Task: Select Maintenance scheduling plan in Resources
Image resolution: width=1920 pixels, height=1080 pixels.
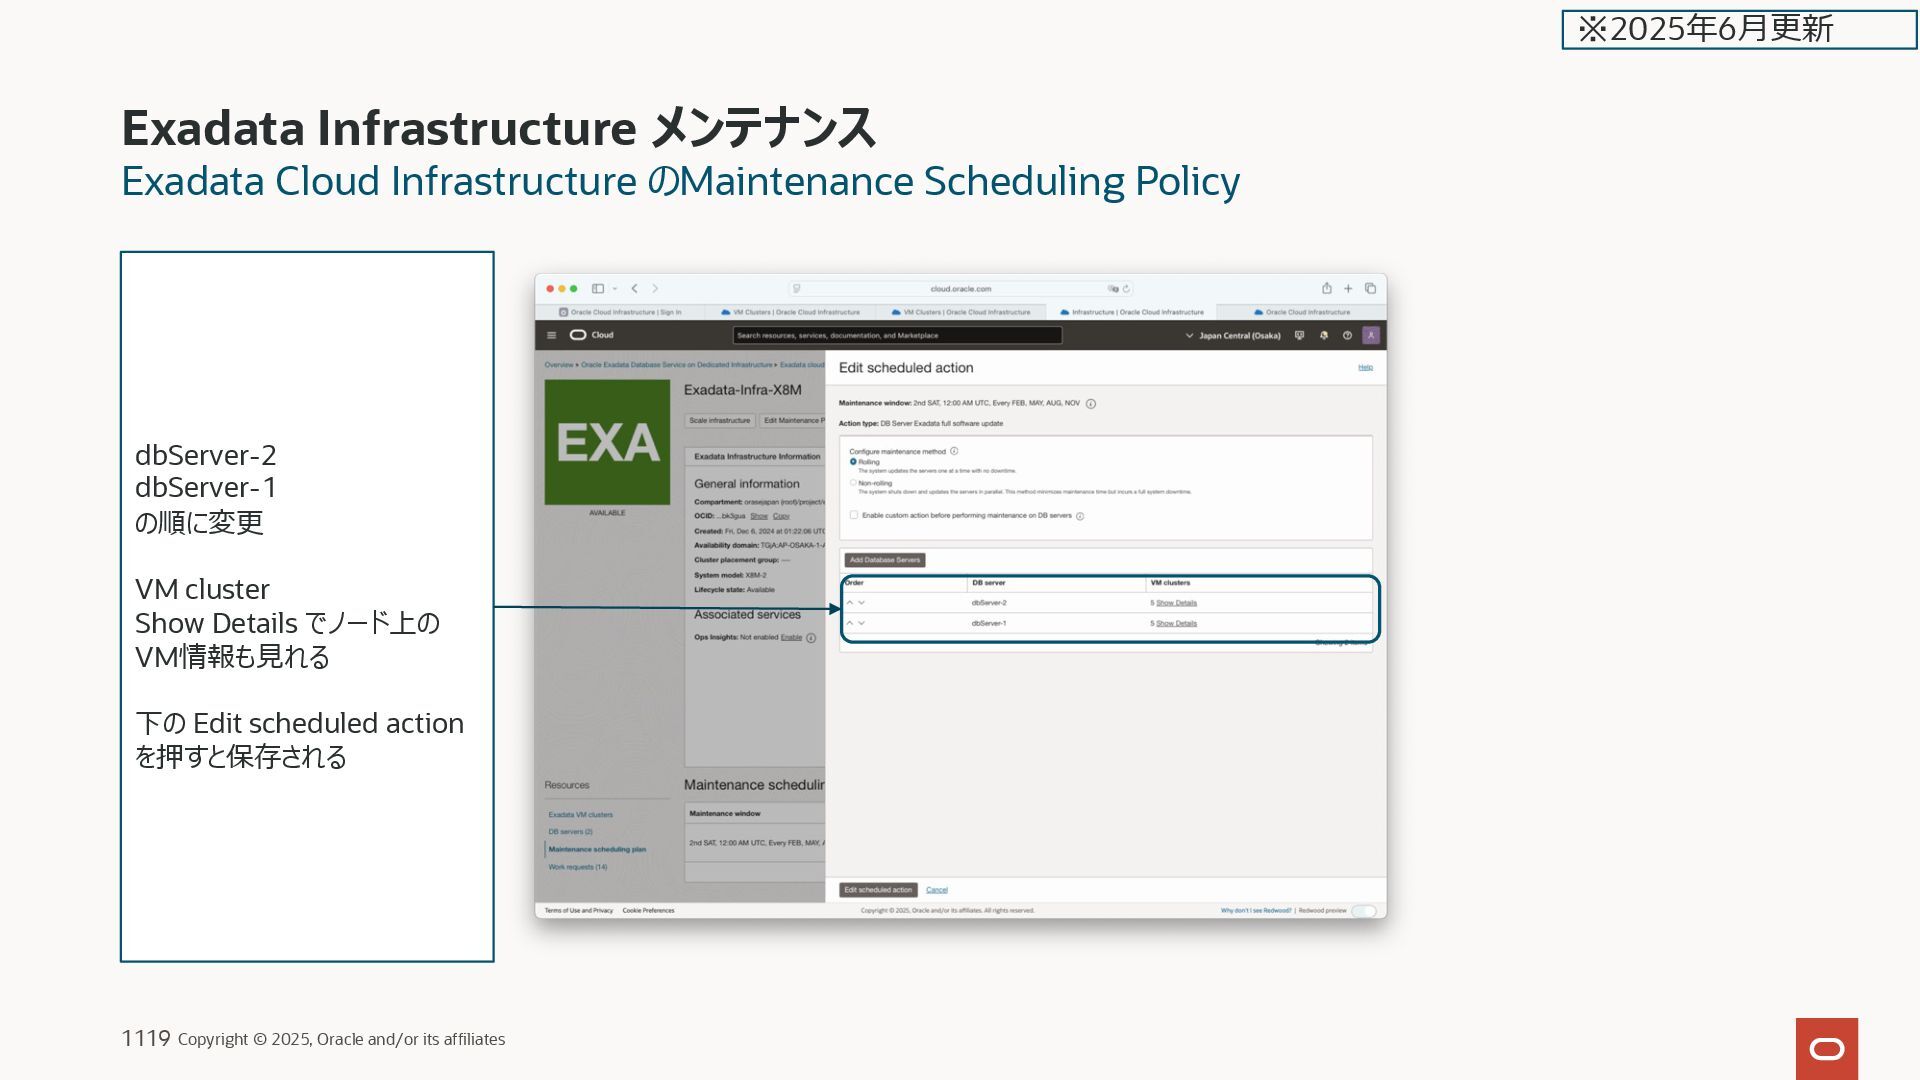Action: tap(597, 849)
